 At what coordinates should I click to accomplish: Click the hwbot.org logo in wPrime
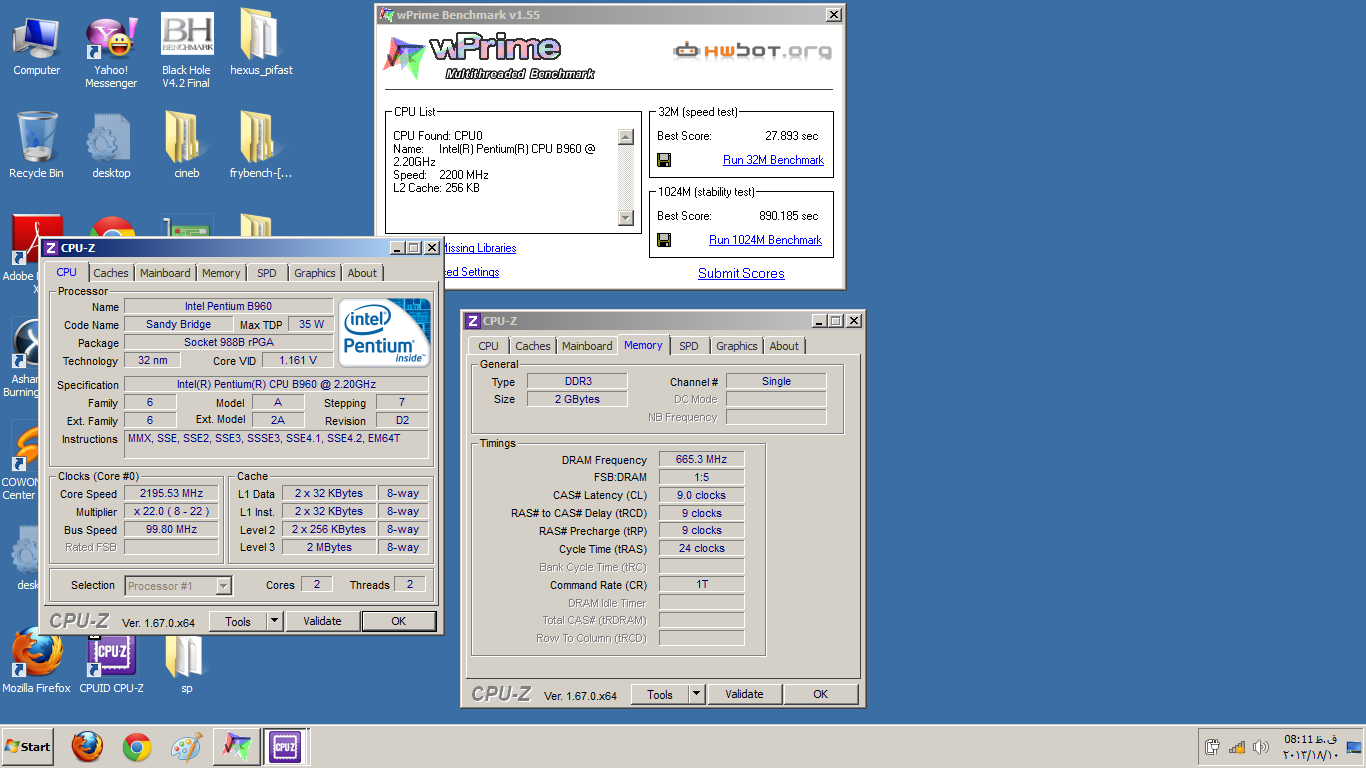click(x=752, y=50)
